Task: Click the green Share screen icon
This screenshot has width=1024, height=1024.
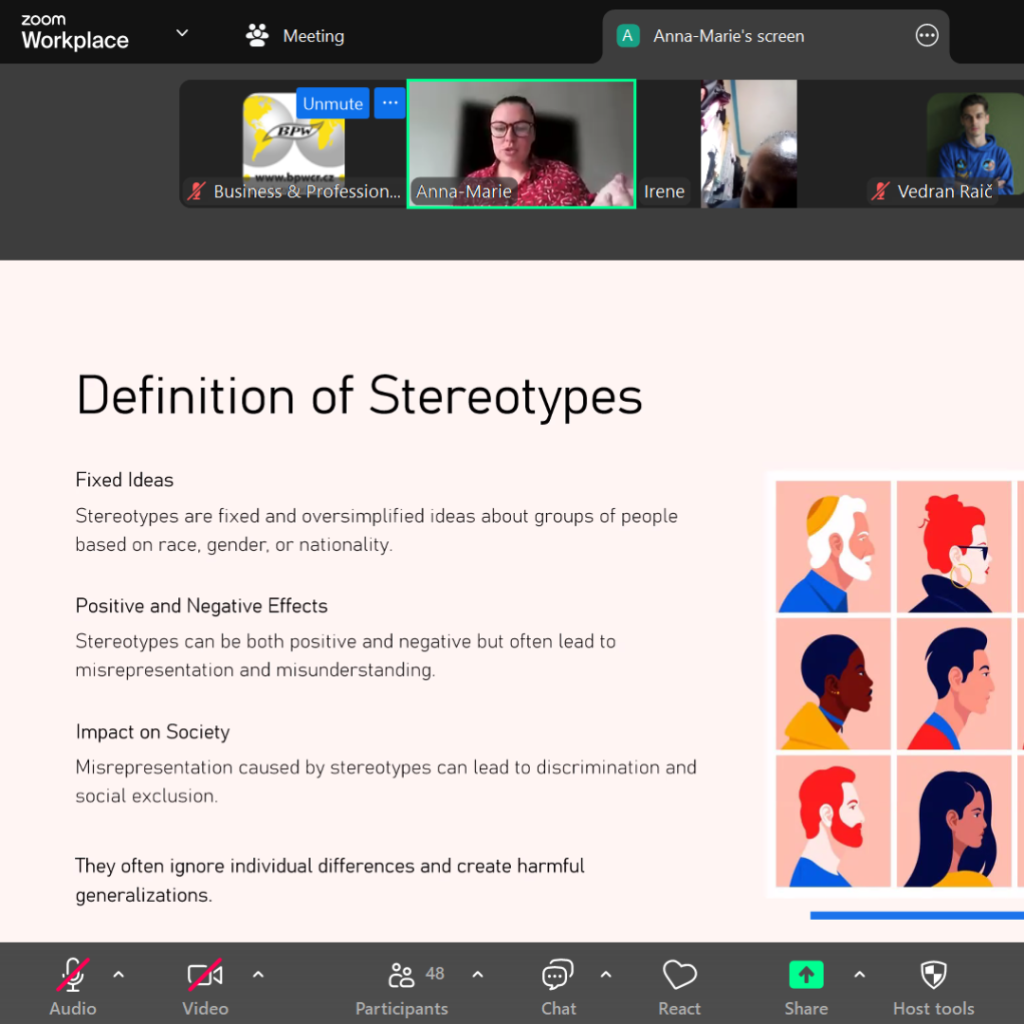Action: (x=805, y=975)
